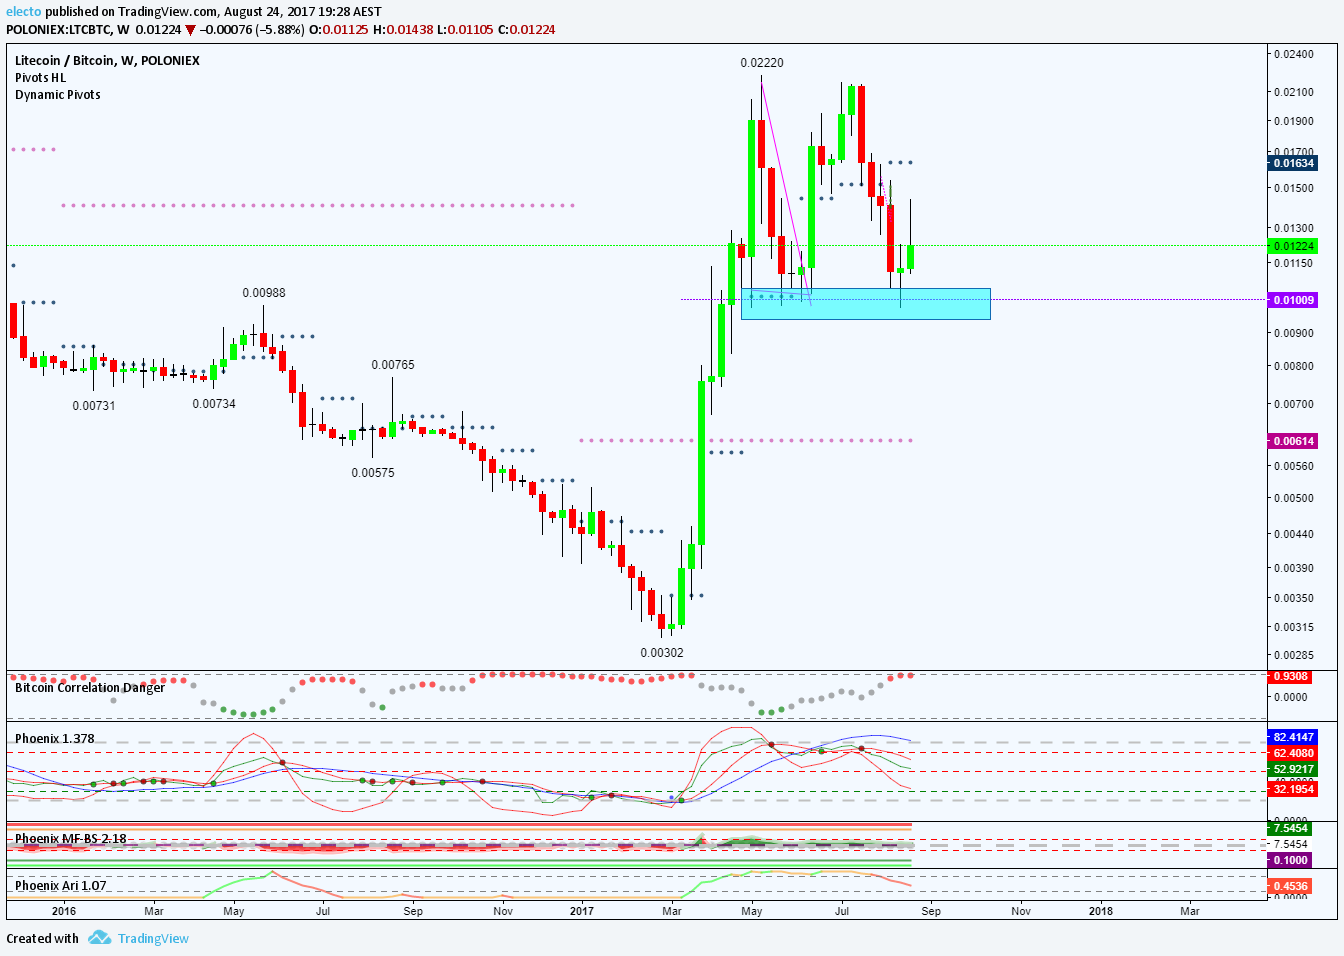Open the electo author profile link
Image resolution: width=1344 pixels, height=956 pixels.
(24, 12)
